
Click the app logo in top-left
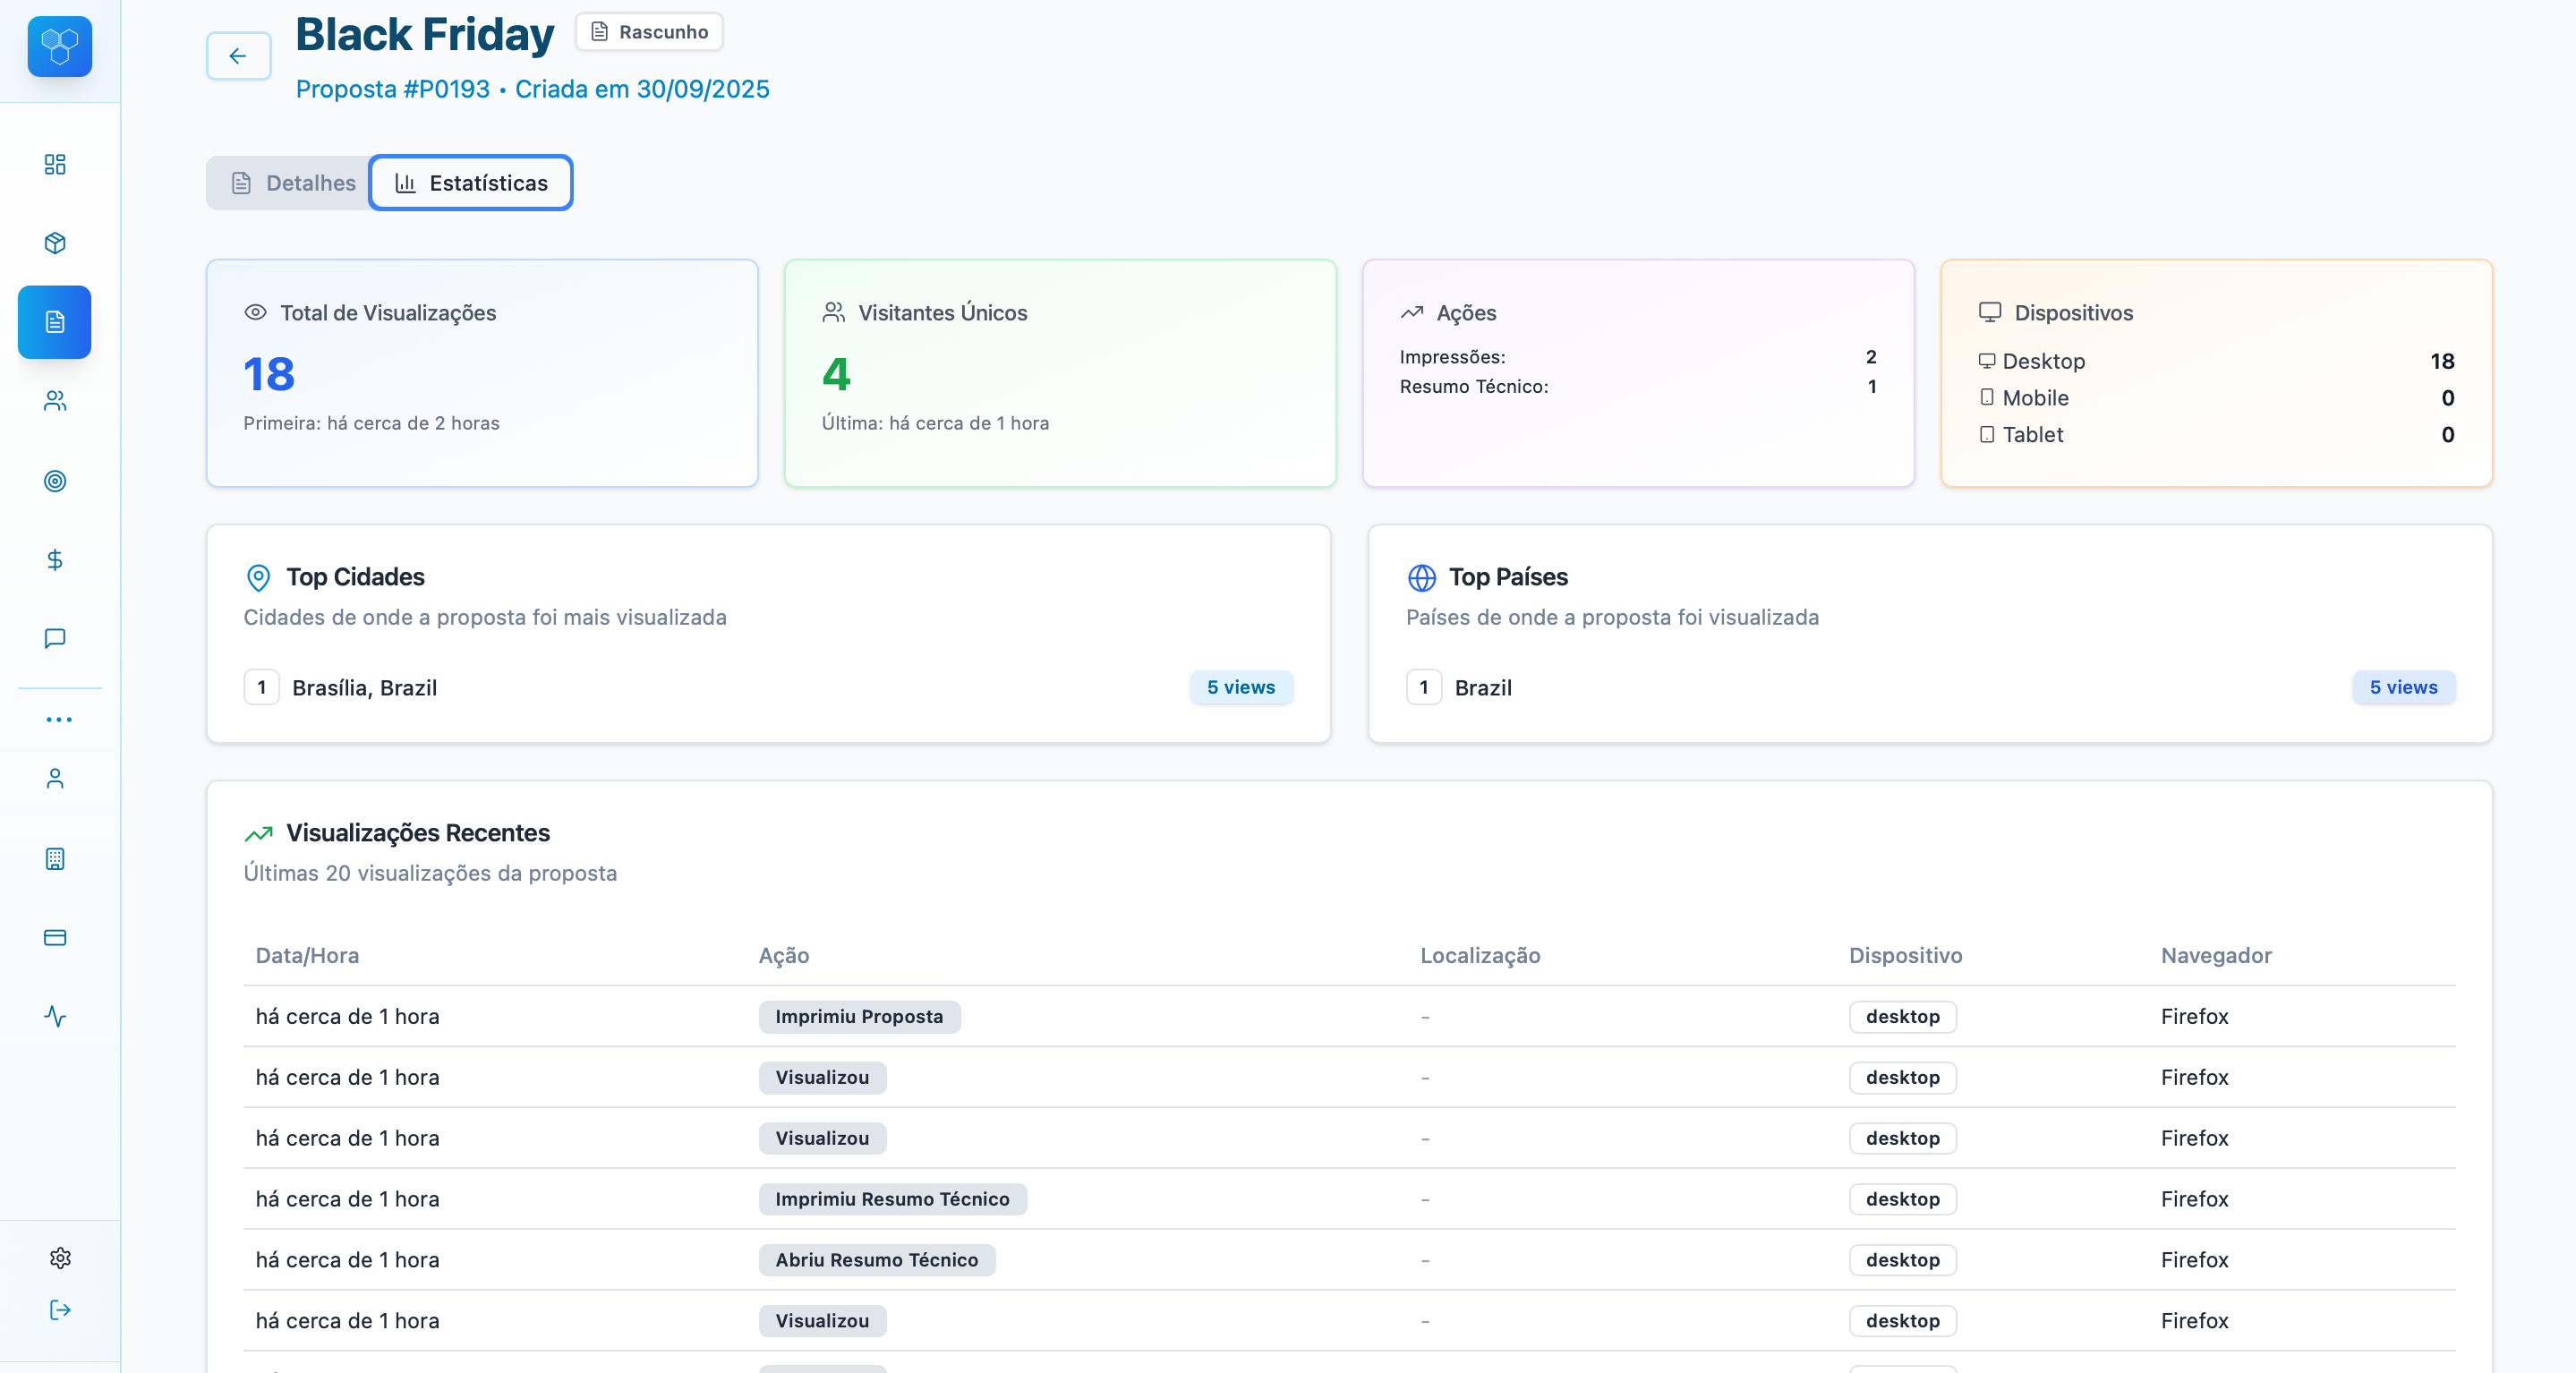60,46
